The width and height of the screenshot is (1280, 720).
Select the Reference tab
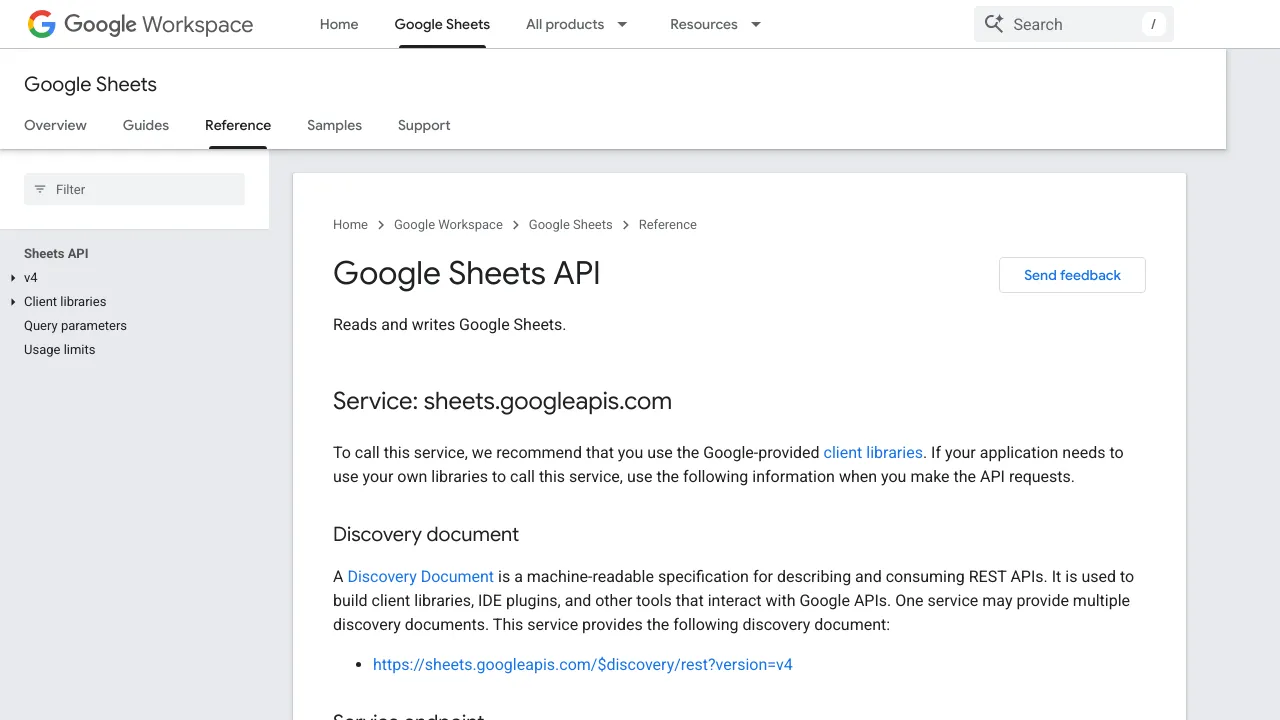238,125
